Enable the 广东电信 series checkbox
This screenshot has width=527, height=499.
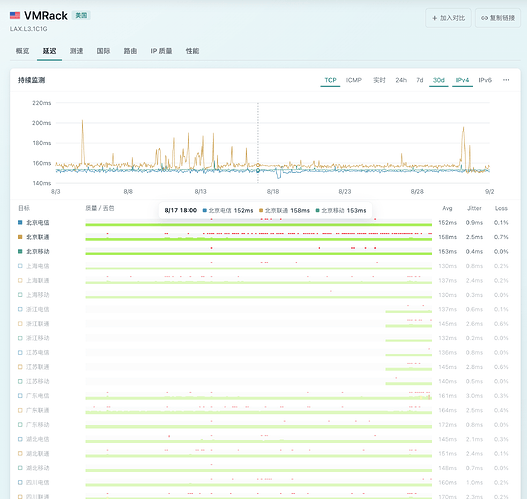point(20,396)
